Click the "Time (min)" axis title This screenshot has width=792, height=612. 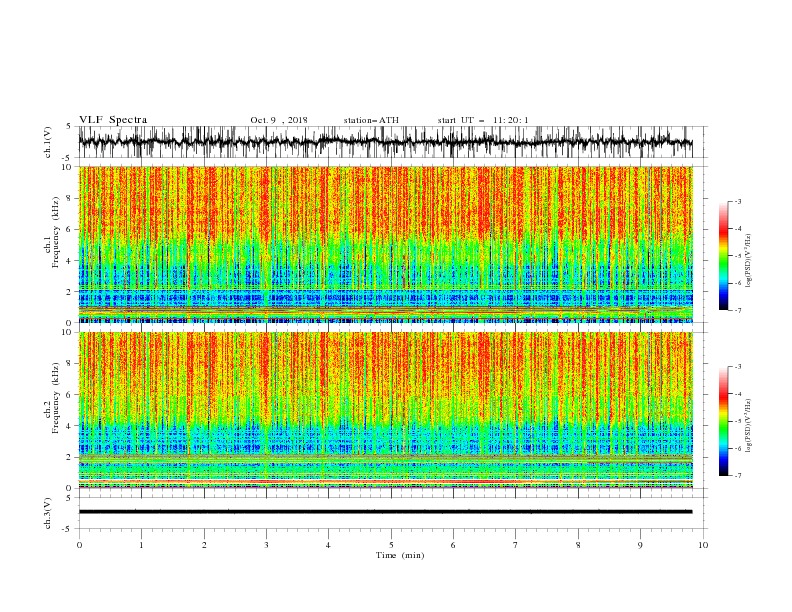(400, 555)
